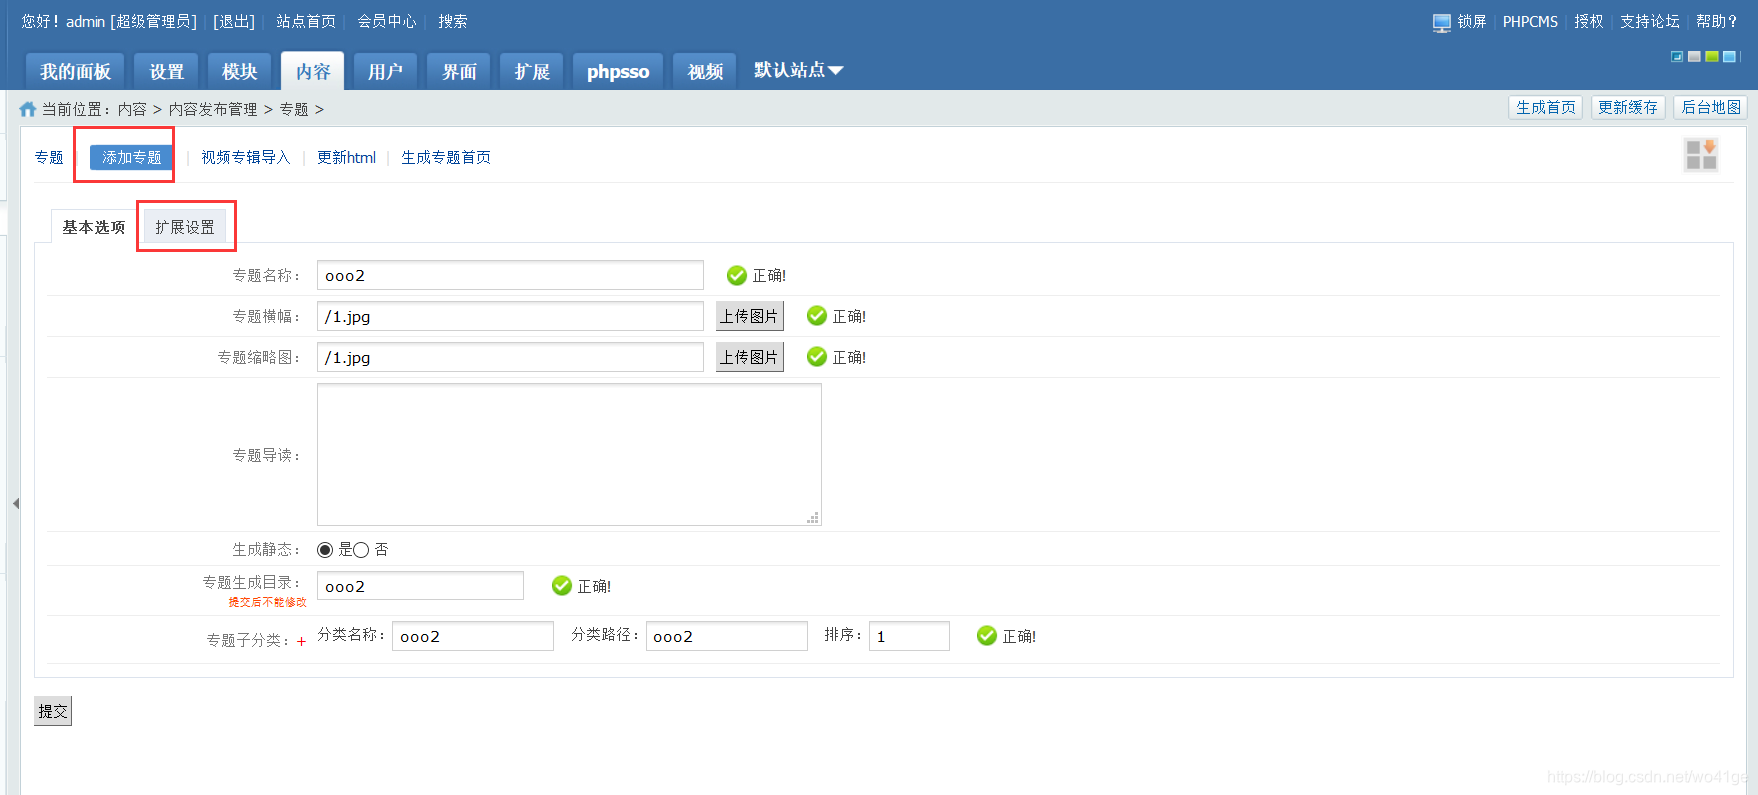
Task: Click 添加专题 button
Action: 131,157
